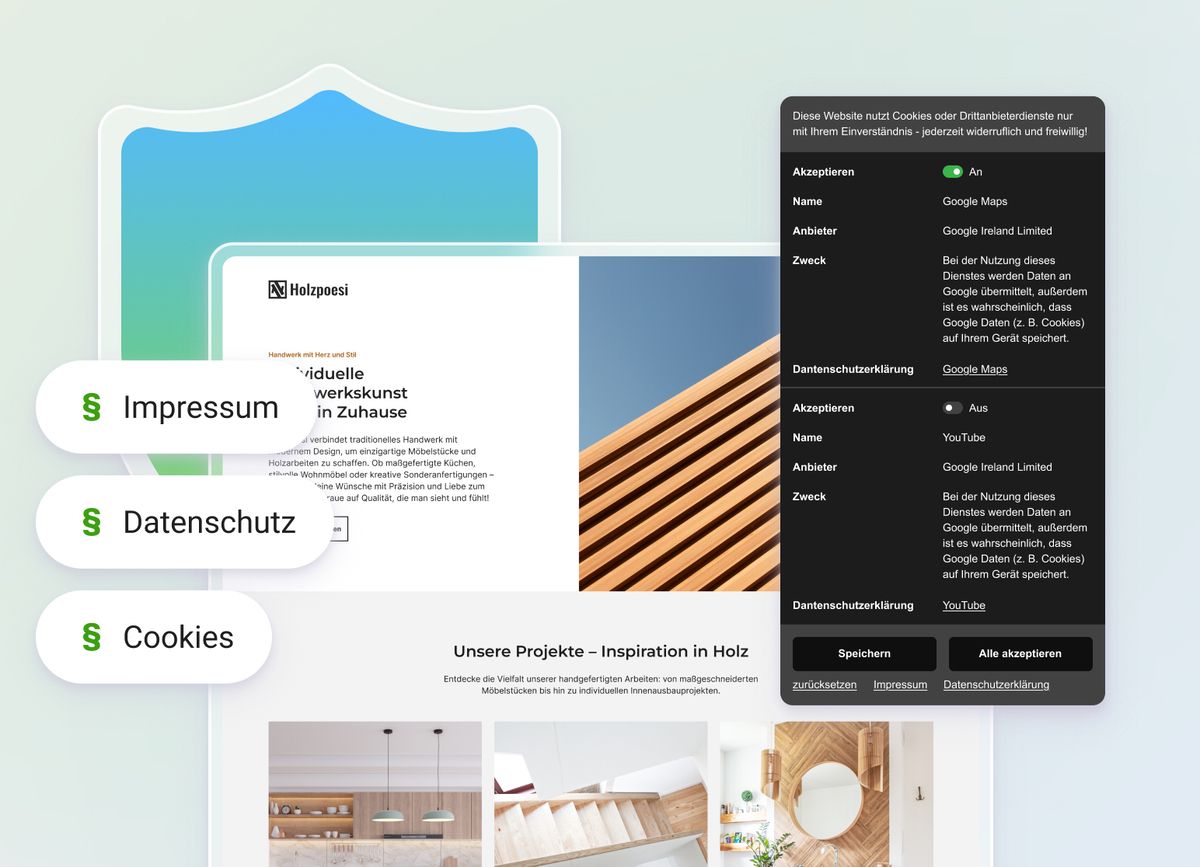Select the Cookies pill
1200x867 pixels.
coord(154,637)
